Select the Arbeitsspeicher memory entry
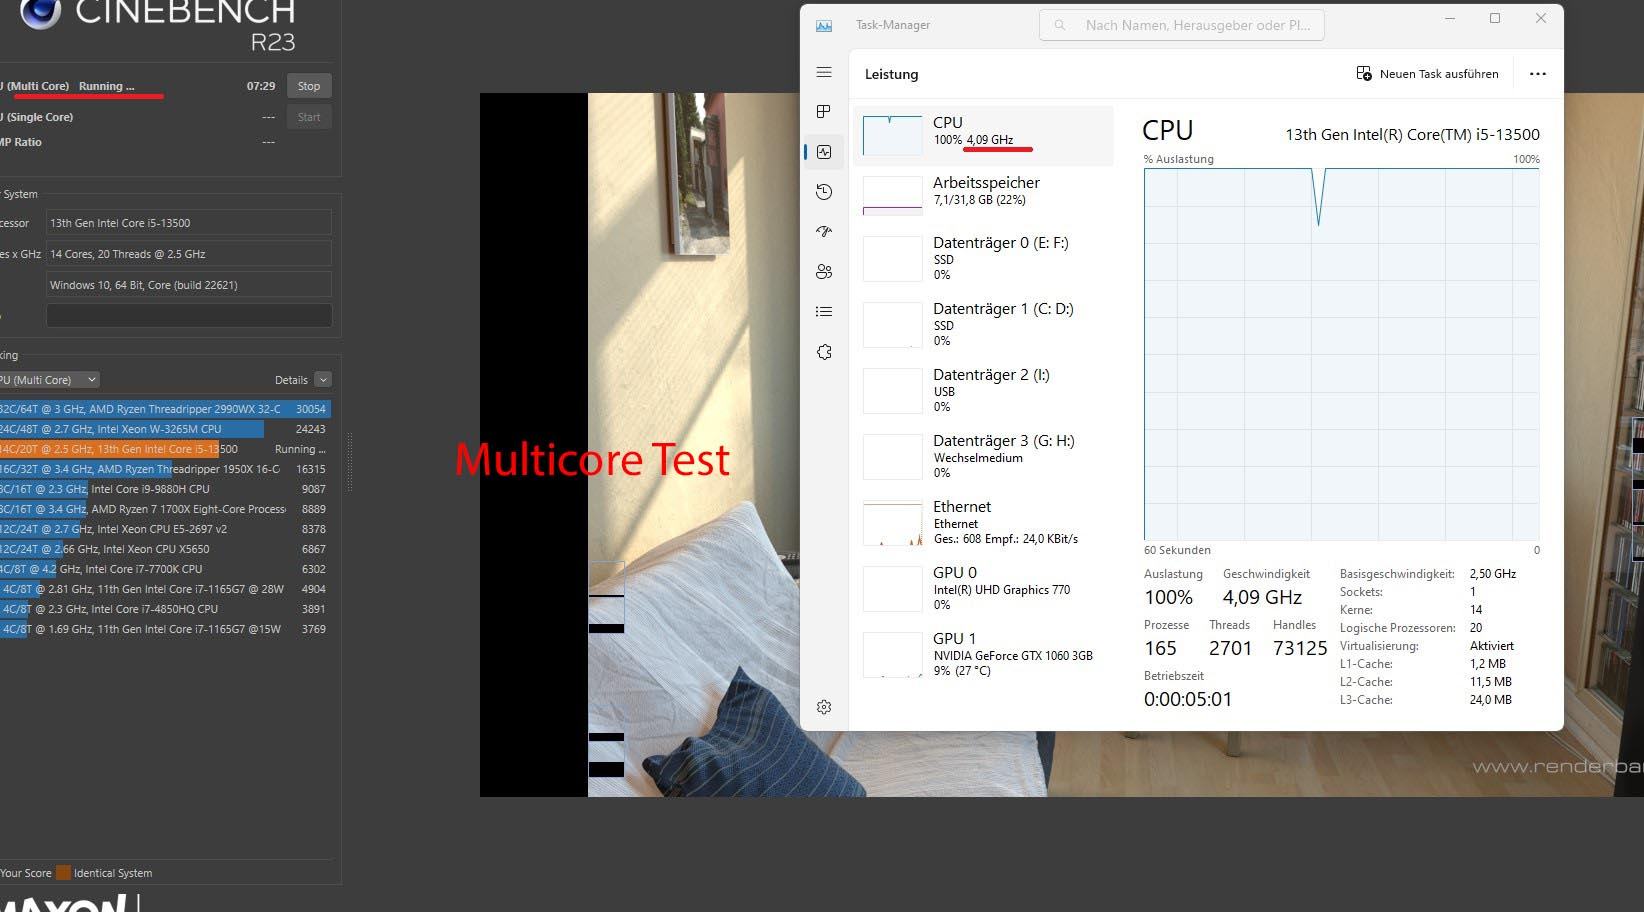The height and width of the screenshot is (912, 1644). point(984,194)
